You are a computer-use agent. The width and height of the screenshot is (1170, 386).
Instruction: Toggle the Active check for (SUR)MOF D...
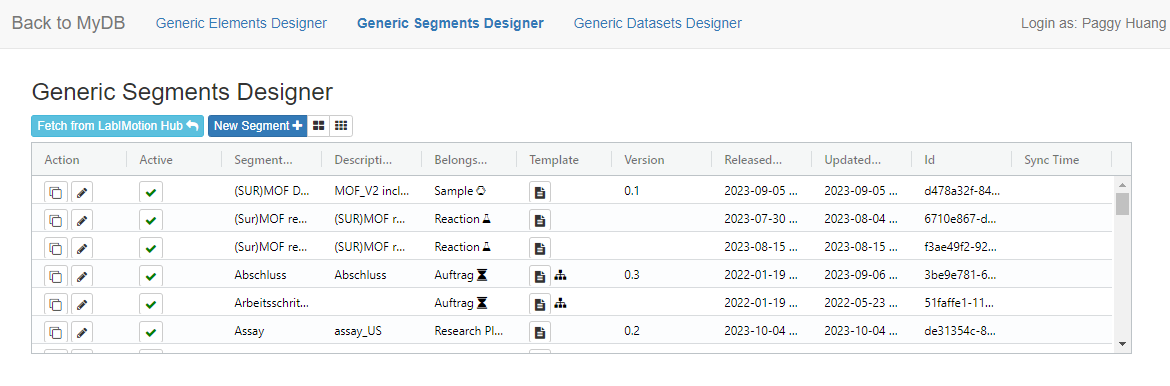coord(151,193)
